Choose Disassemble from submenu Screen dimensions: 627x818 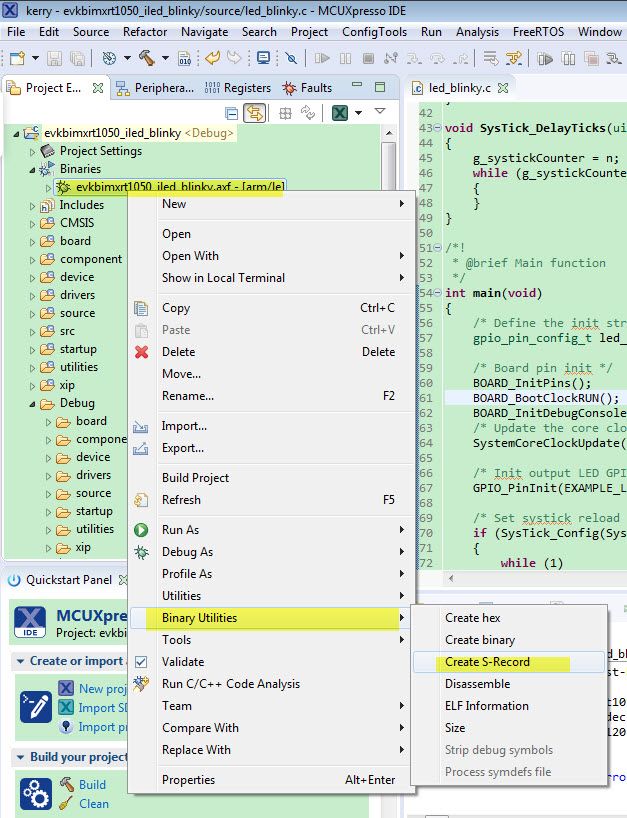(509, 684)
